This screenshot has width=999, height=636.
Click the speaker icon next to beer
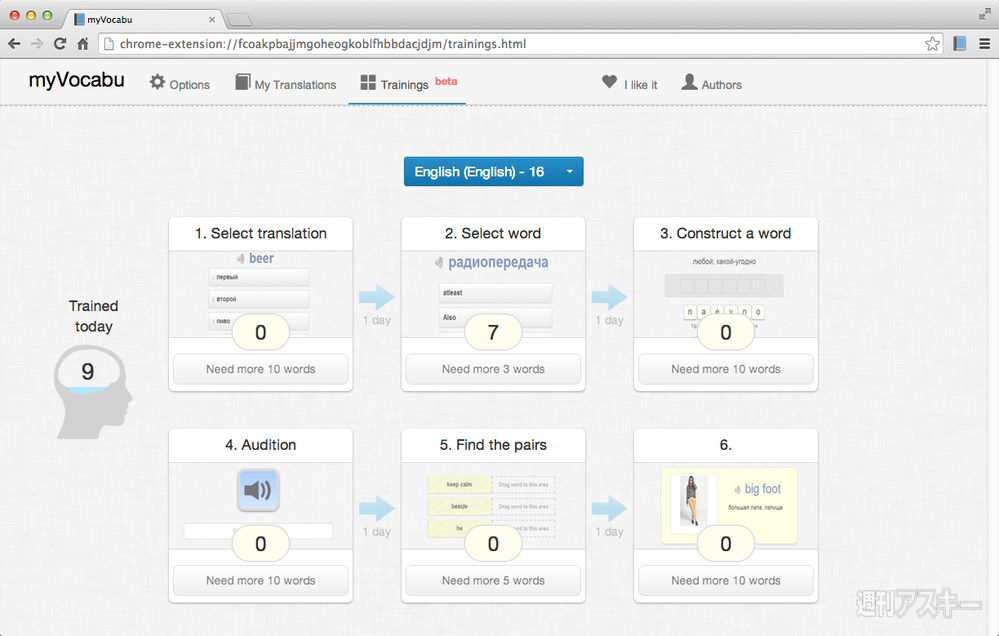click(241, 259)
